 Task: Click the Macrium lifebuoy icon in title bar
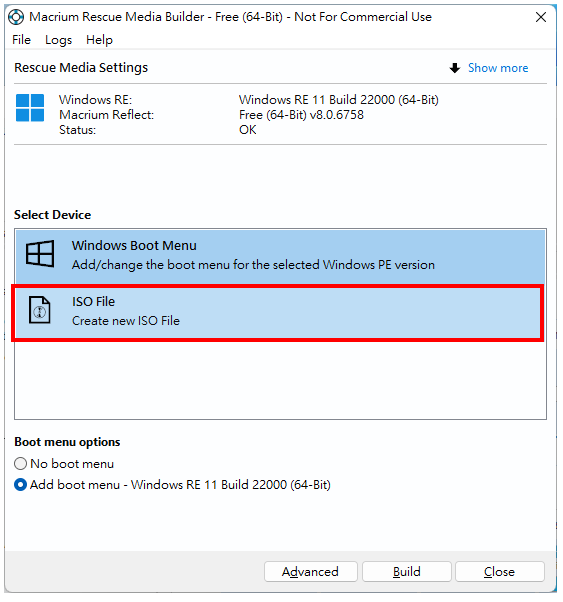16,17
